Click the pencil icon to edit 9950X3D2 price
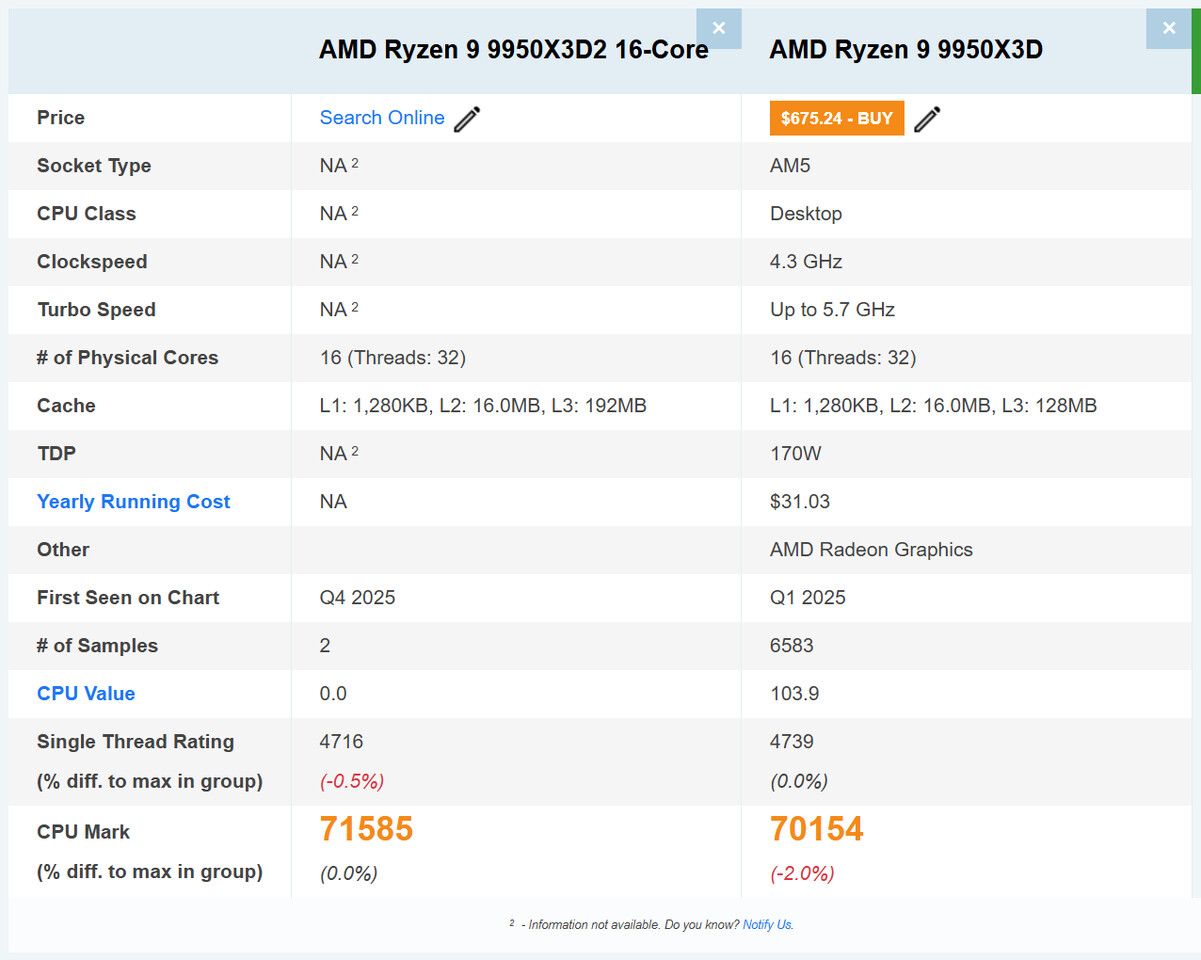 [466, 119]
